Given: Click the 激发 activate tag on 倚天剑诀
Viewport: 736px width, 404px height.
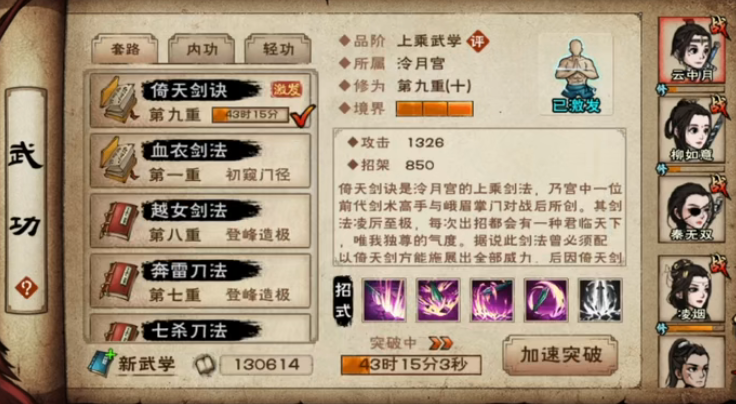Looking at the screenshot, I should (286, 90).
